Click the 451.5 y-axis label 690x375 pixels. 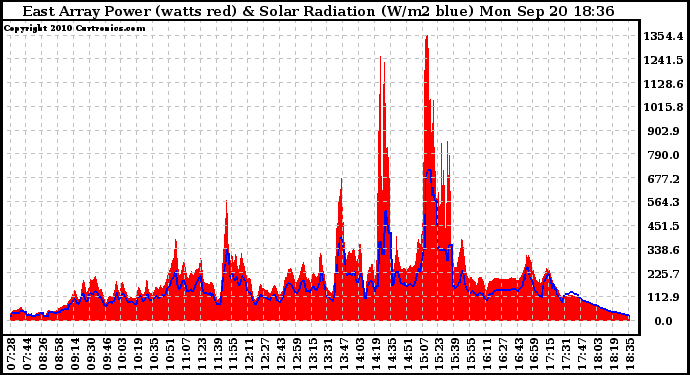[x=664, y=226]
